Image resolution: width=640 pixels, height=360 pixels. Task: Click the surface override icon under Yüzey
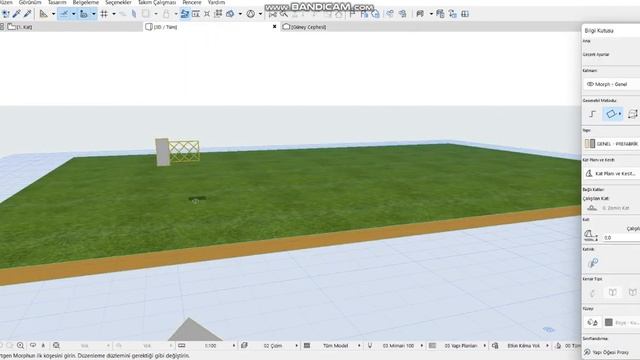[x=592, y=322]
